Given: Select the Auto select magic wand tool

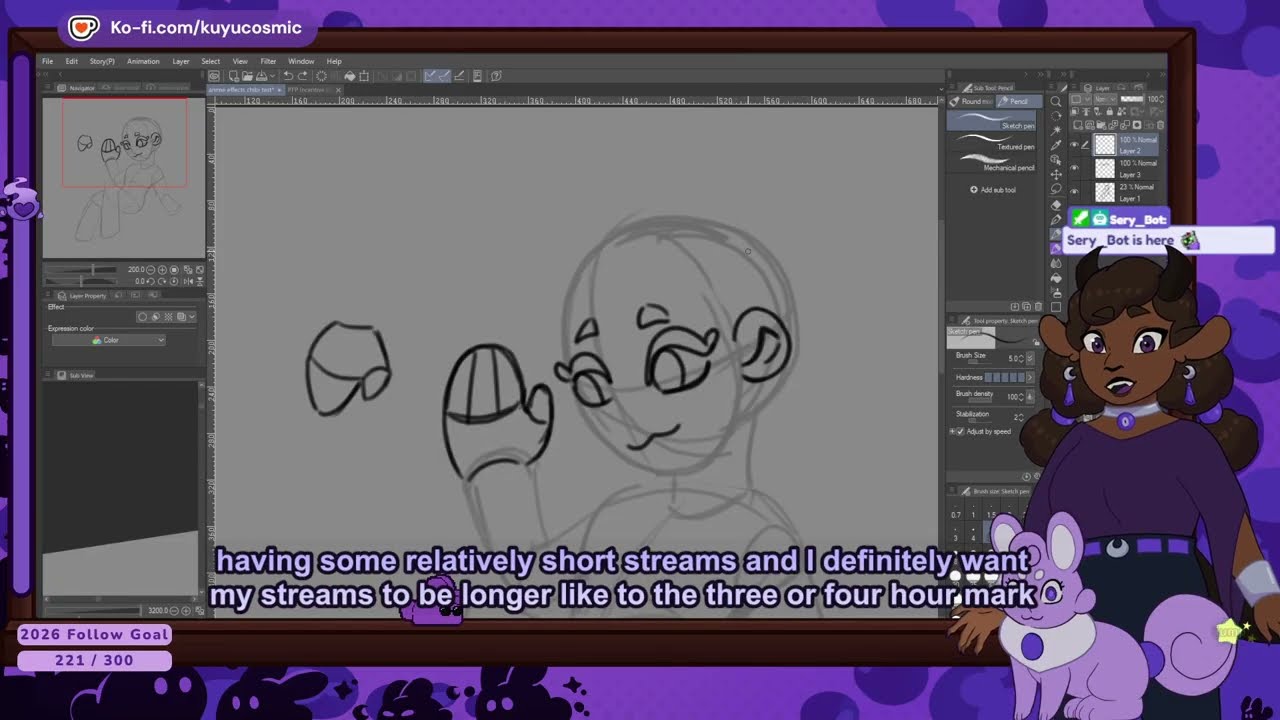Looking at the screenshot, I should click(x=1056, y=131).
